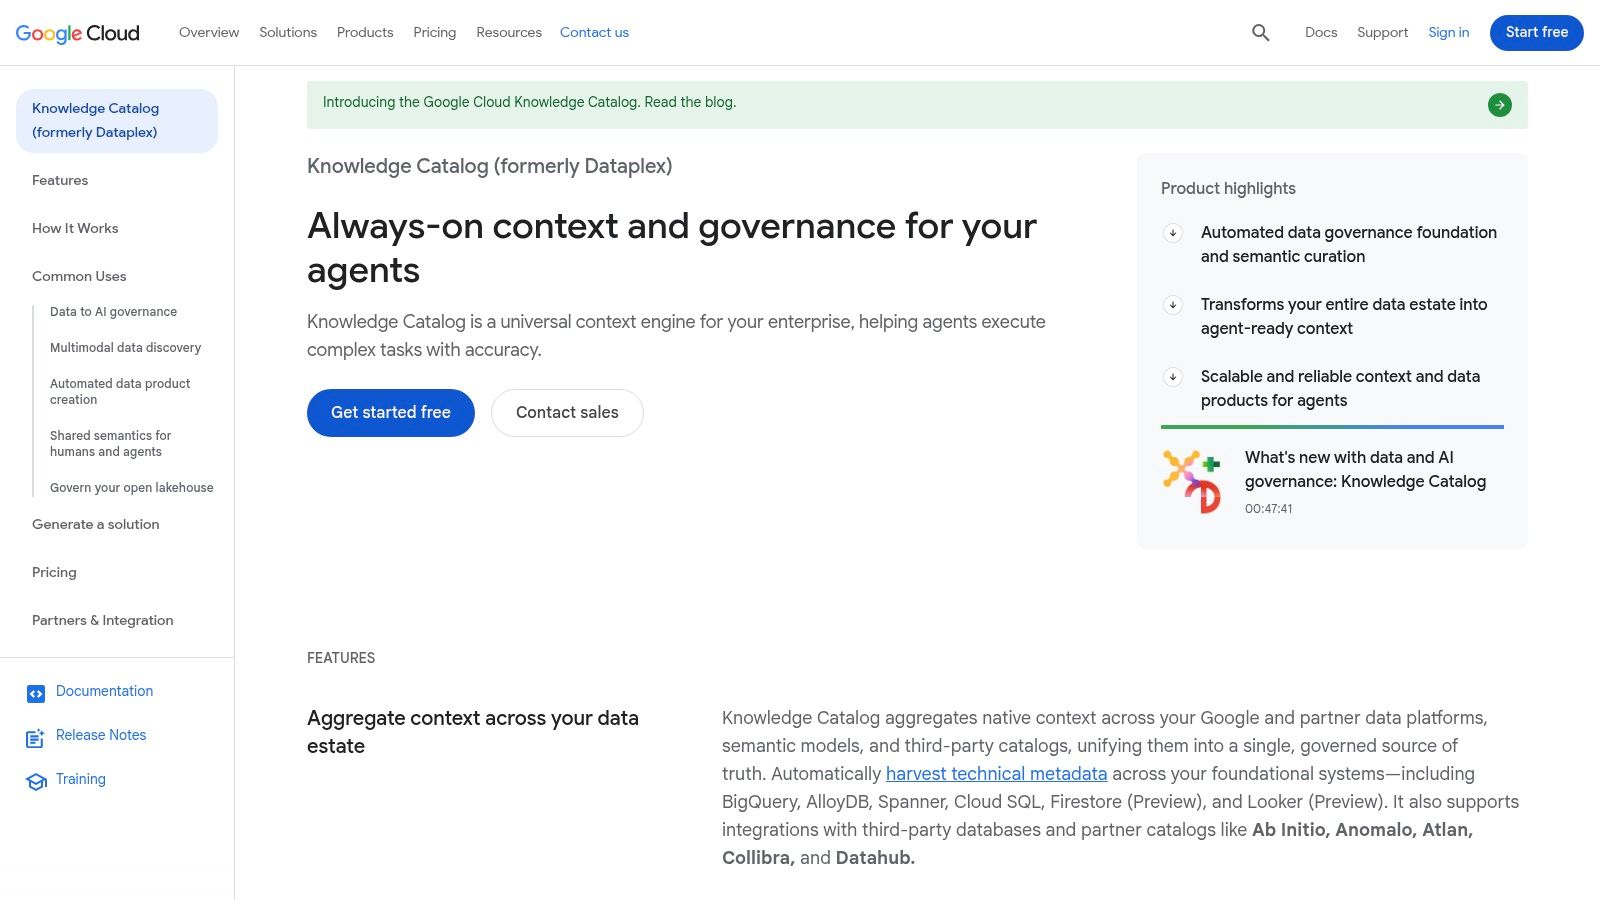Screen dimensions: 1600x900
Task: Click Contact us in the header
Action: coord(594,33)
